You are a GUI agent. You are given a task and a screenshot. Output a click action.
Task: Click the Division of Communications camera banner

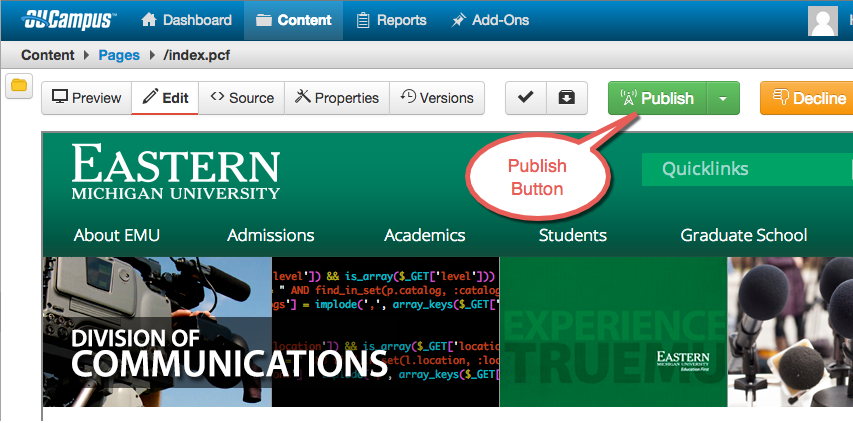click(157, 332)
